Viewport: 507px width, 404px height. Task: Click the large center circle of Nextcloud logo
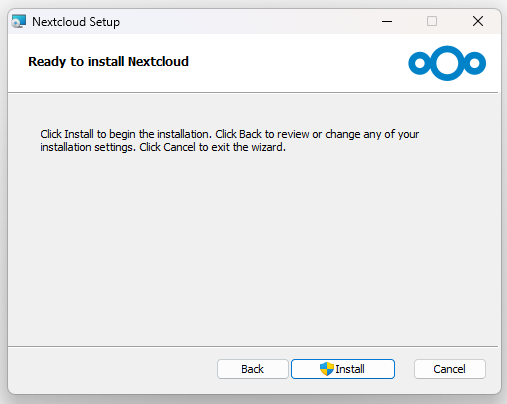(447, 63)
